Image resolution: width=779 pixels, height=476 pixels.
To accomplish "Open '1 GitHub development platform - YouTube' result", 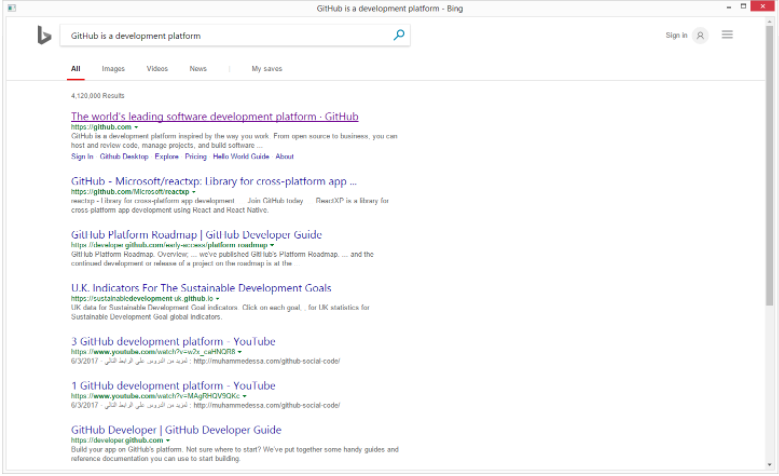I will click(173, 386).
